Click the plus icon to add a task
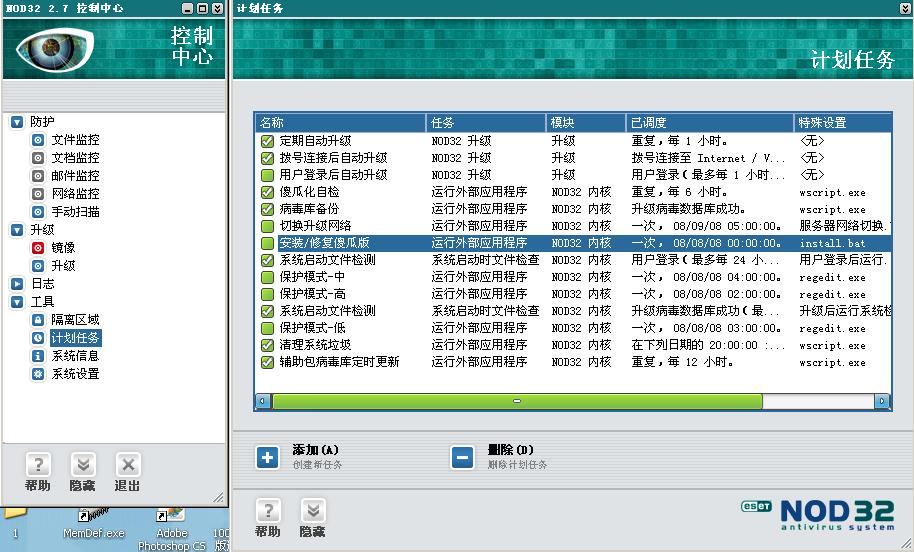This screenshot has width=914, height=552. (x=268, y=458)
